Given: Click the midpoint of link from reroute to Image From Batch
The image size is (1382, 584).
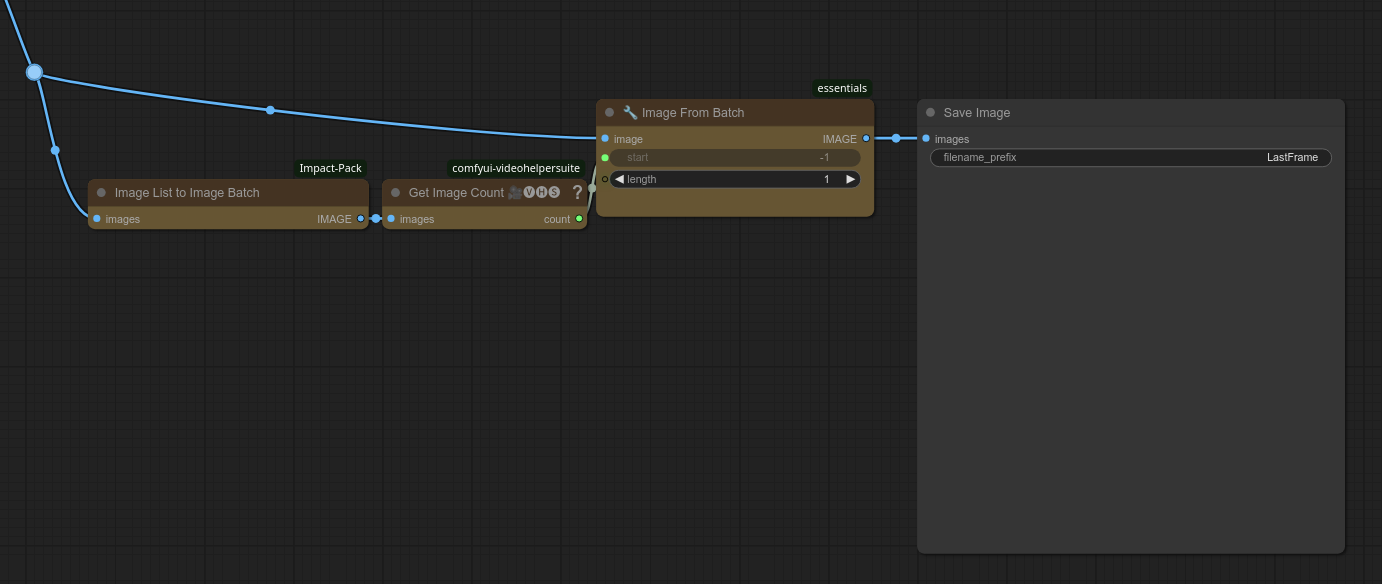Looking at the screenshot, I should [x=270, y=110].
